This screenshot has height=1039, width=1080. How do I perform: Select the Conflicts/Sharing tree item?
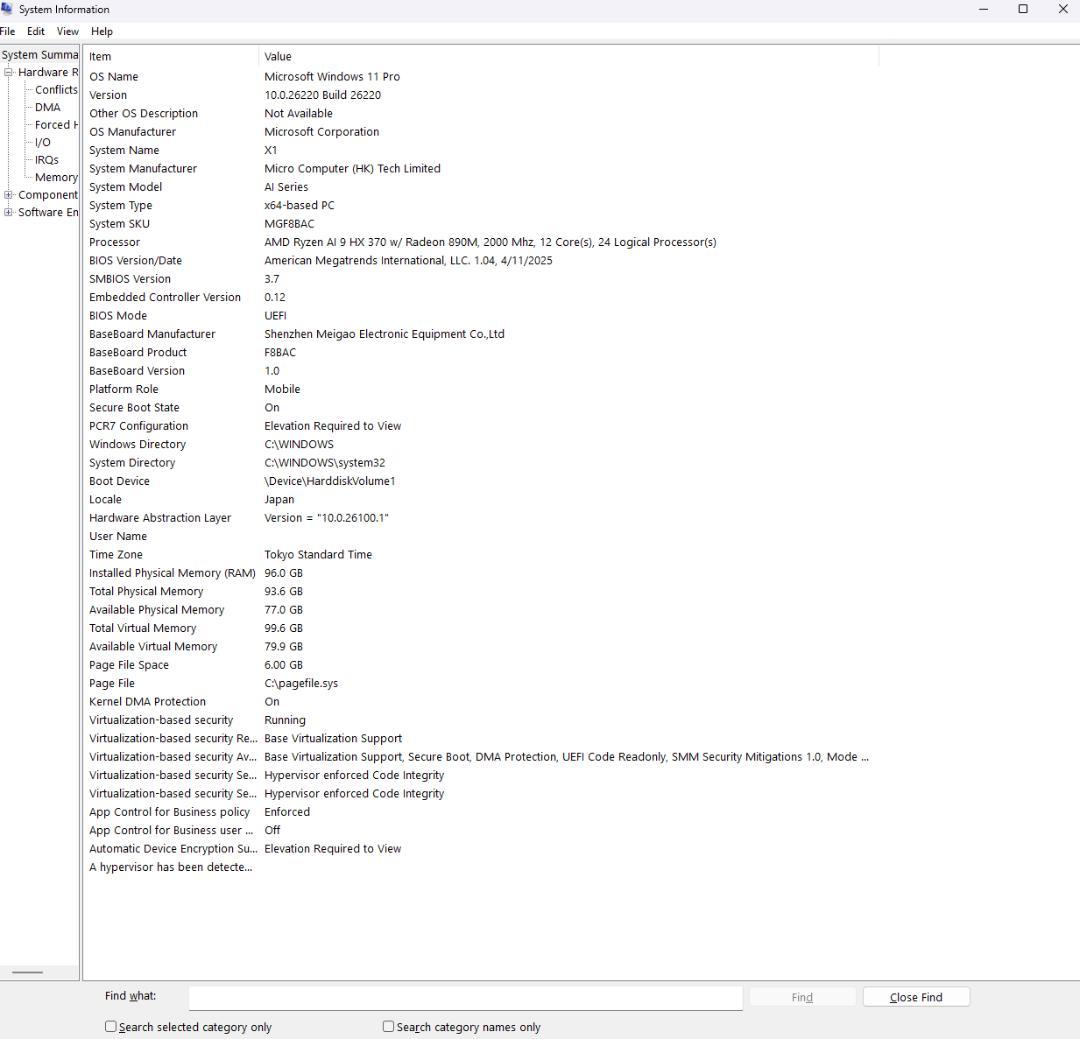[x=56, y=90]
